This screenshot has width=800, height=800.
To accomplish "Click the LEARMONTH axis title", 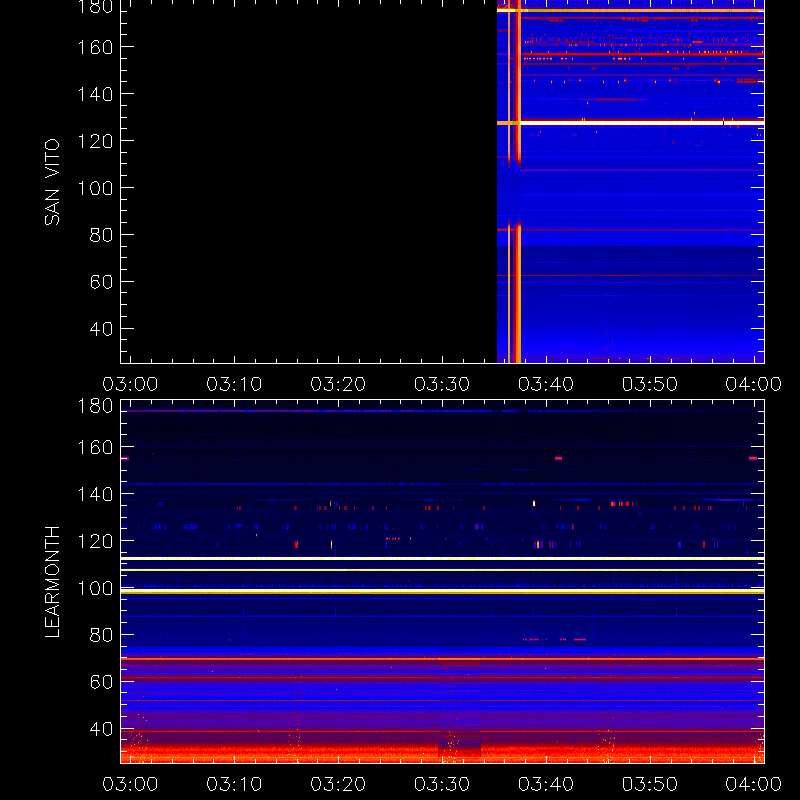I will click(52, 582).
